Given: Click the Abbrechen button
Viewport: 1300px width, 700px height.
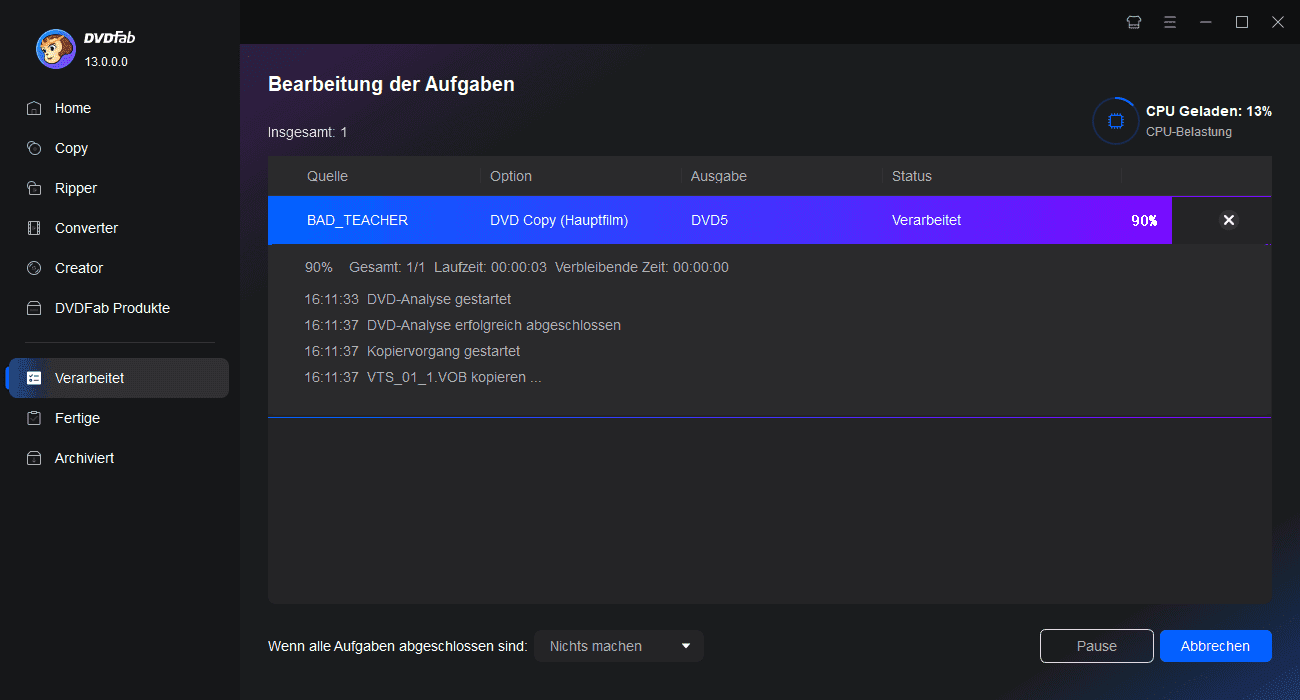Looking at the screenshot, I should [1216, 646].
